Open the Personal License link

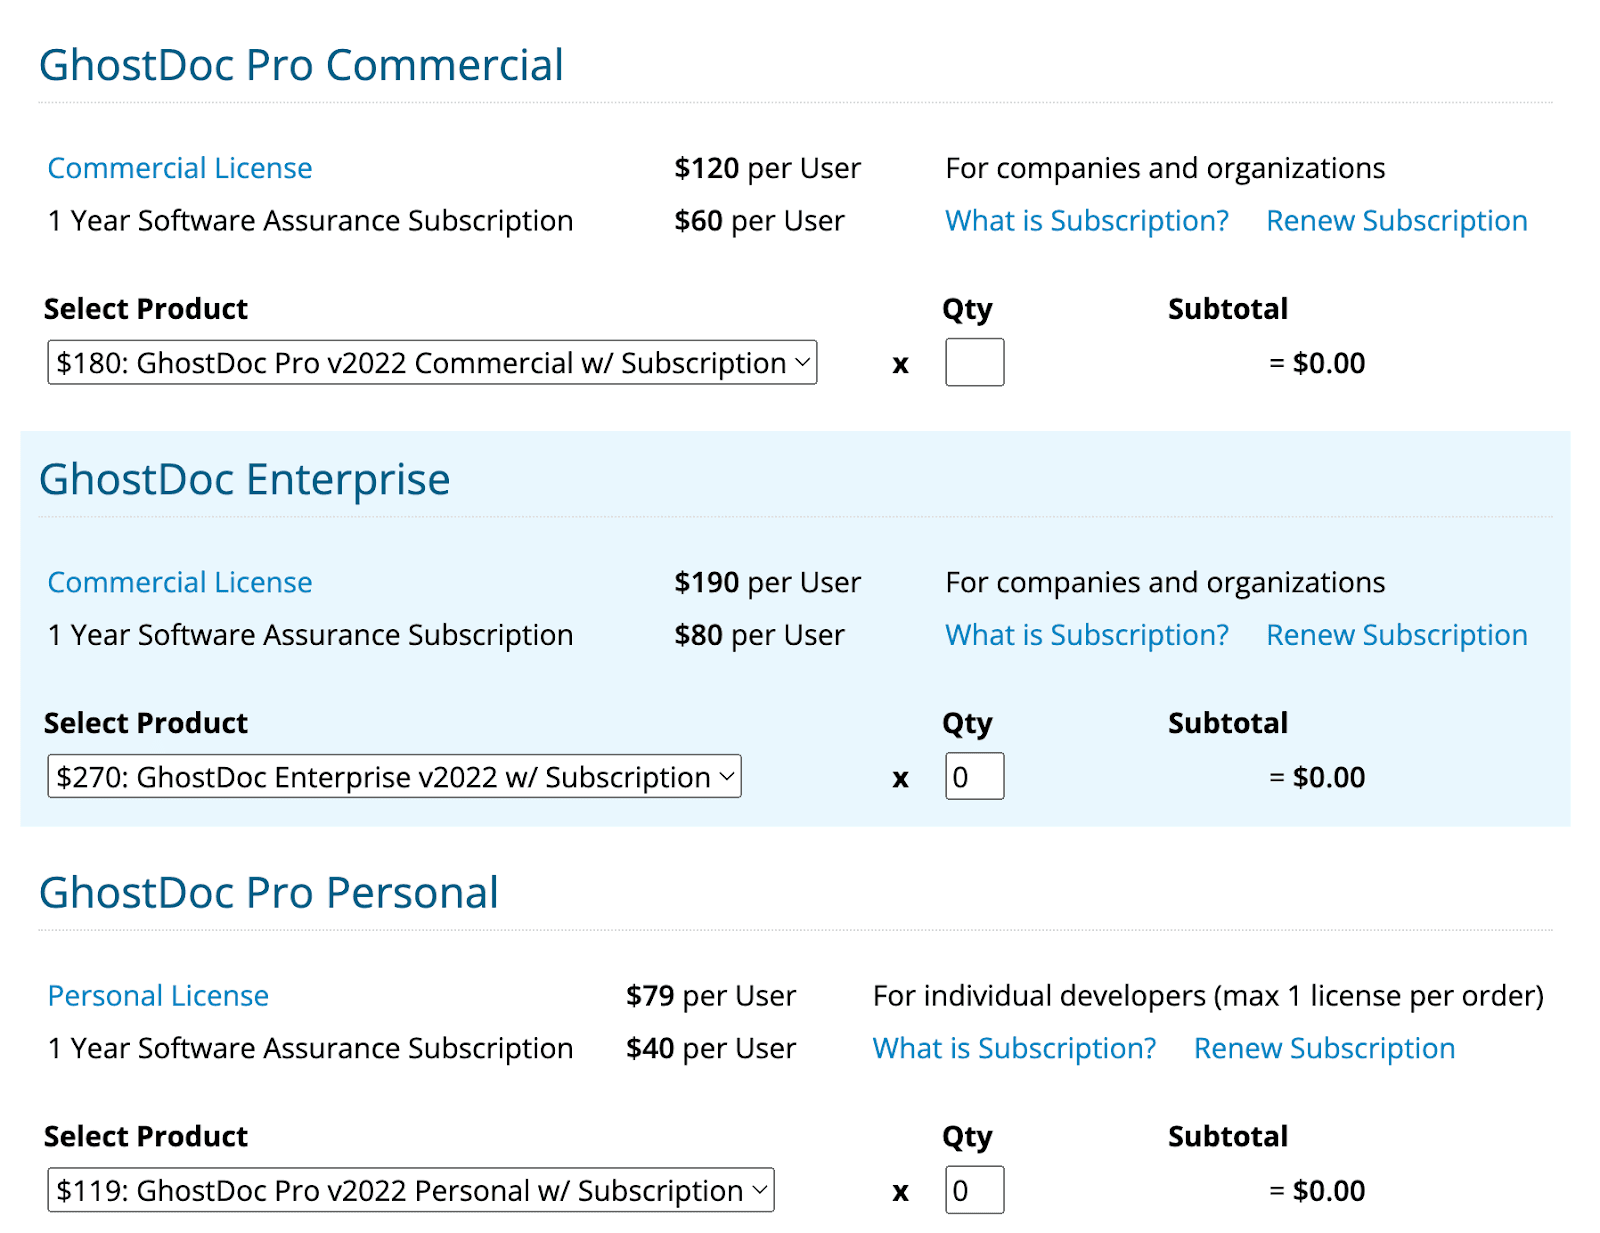click(157, 995)
